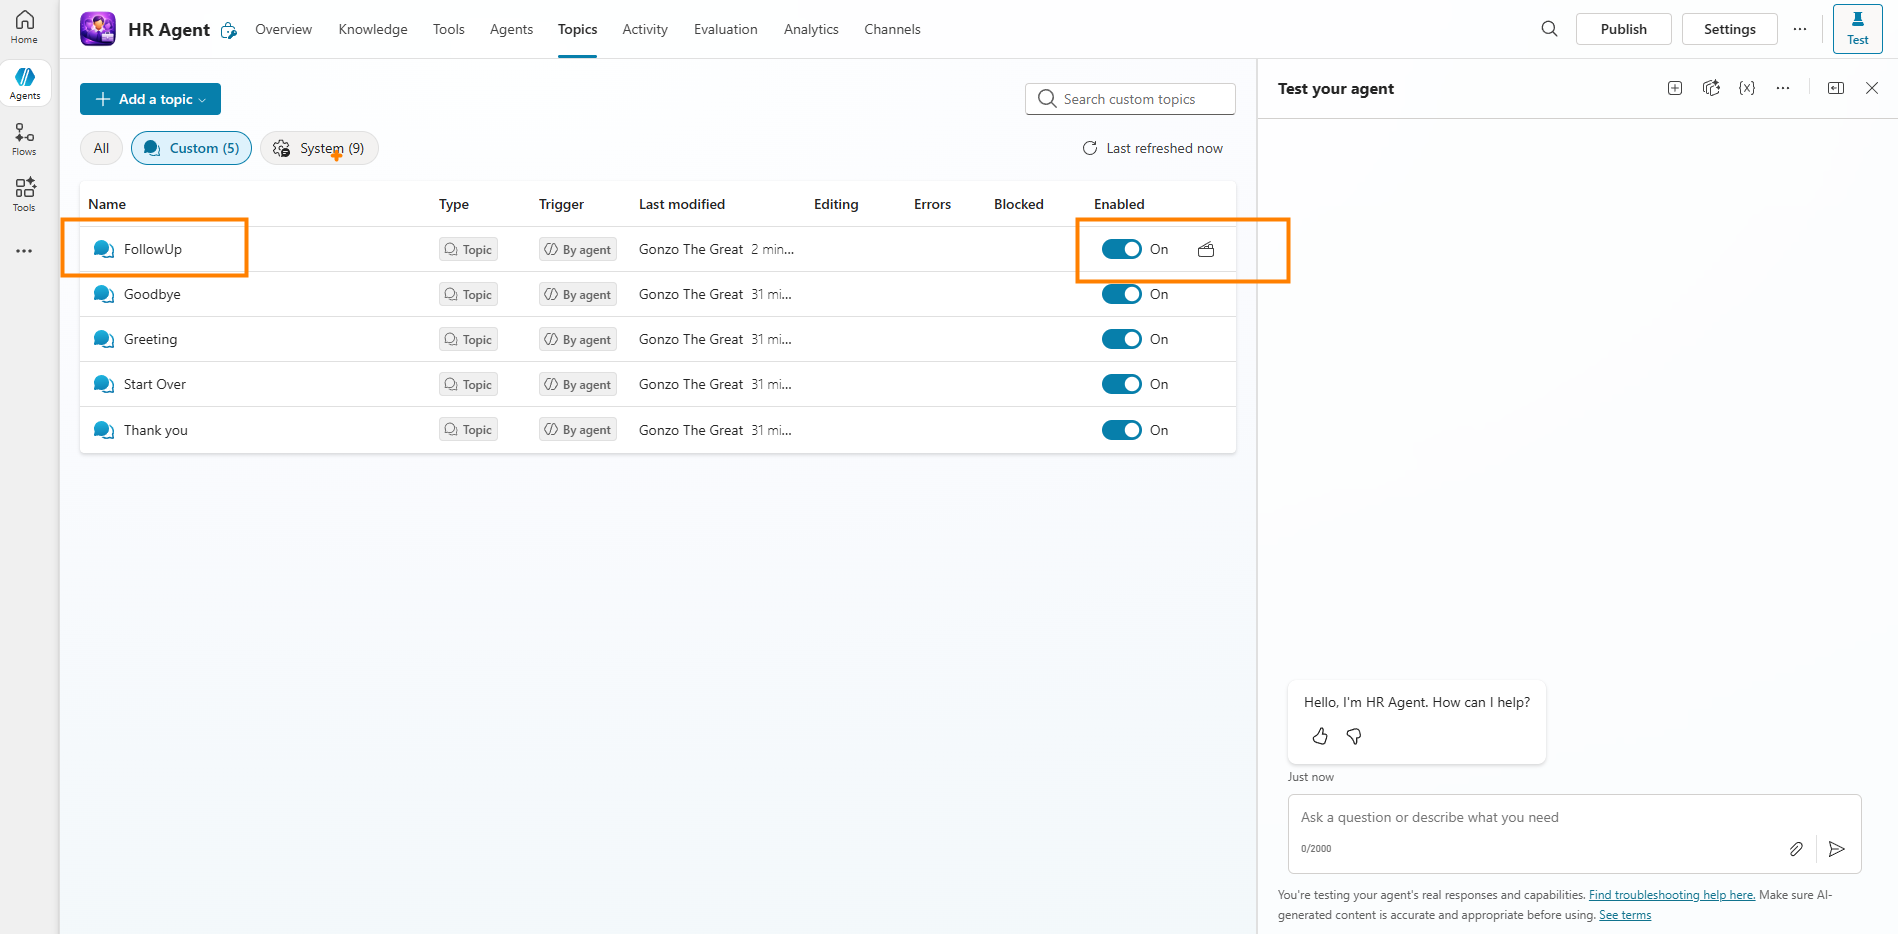Turn off the Goodbye topic toggle
Image resolution: width=1898 pixels, height=934 pixels.
point(1121,294)
